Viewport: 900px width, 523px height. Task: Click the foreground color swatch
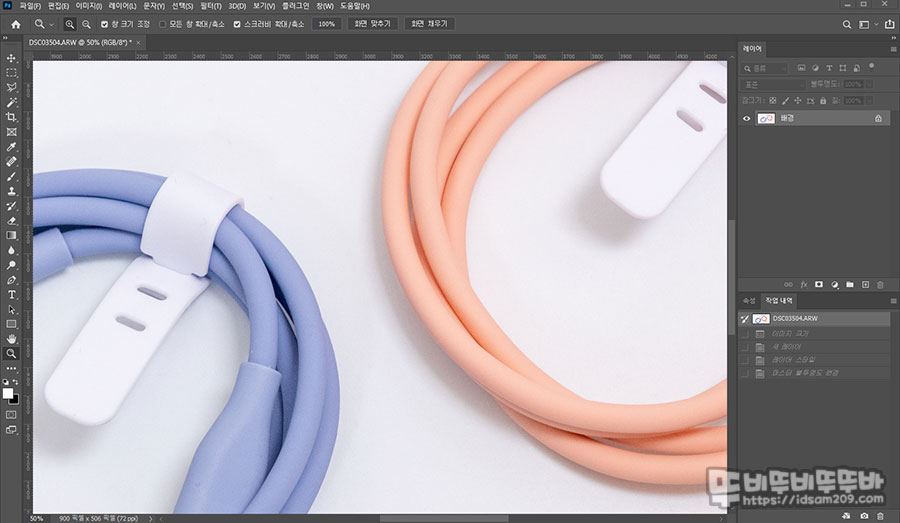tap(7, 393)
